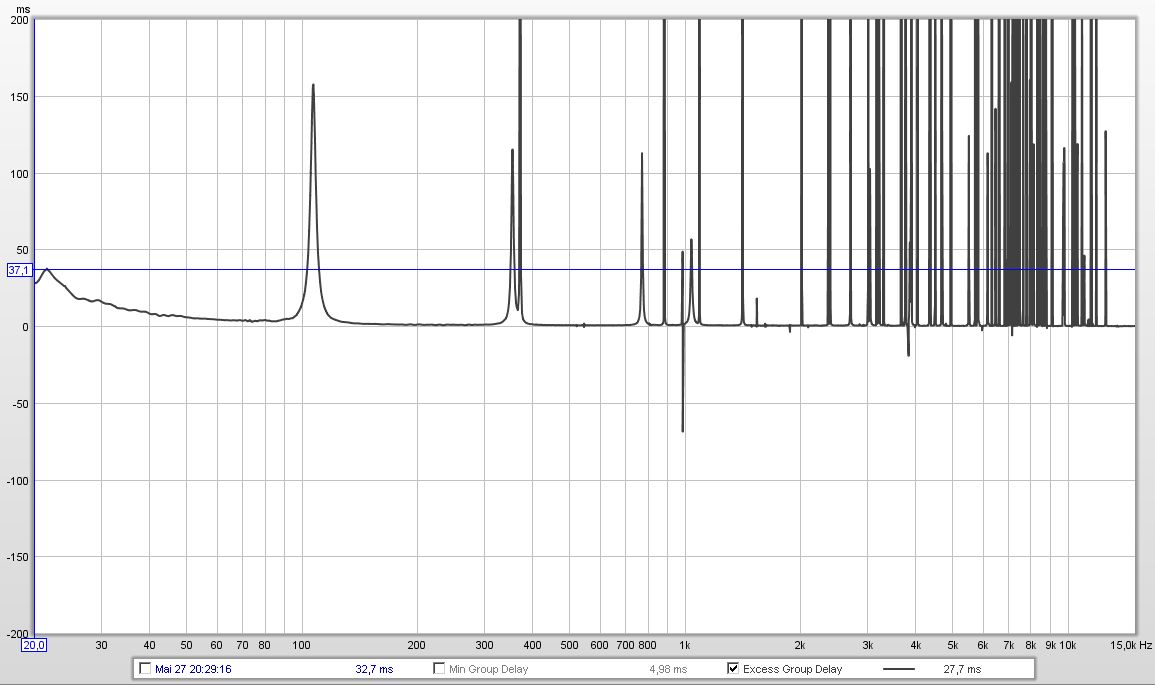Click the 300 Hz frequency axis label
The image size is (1155, 685).
click(484, 645)
